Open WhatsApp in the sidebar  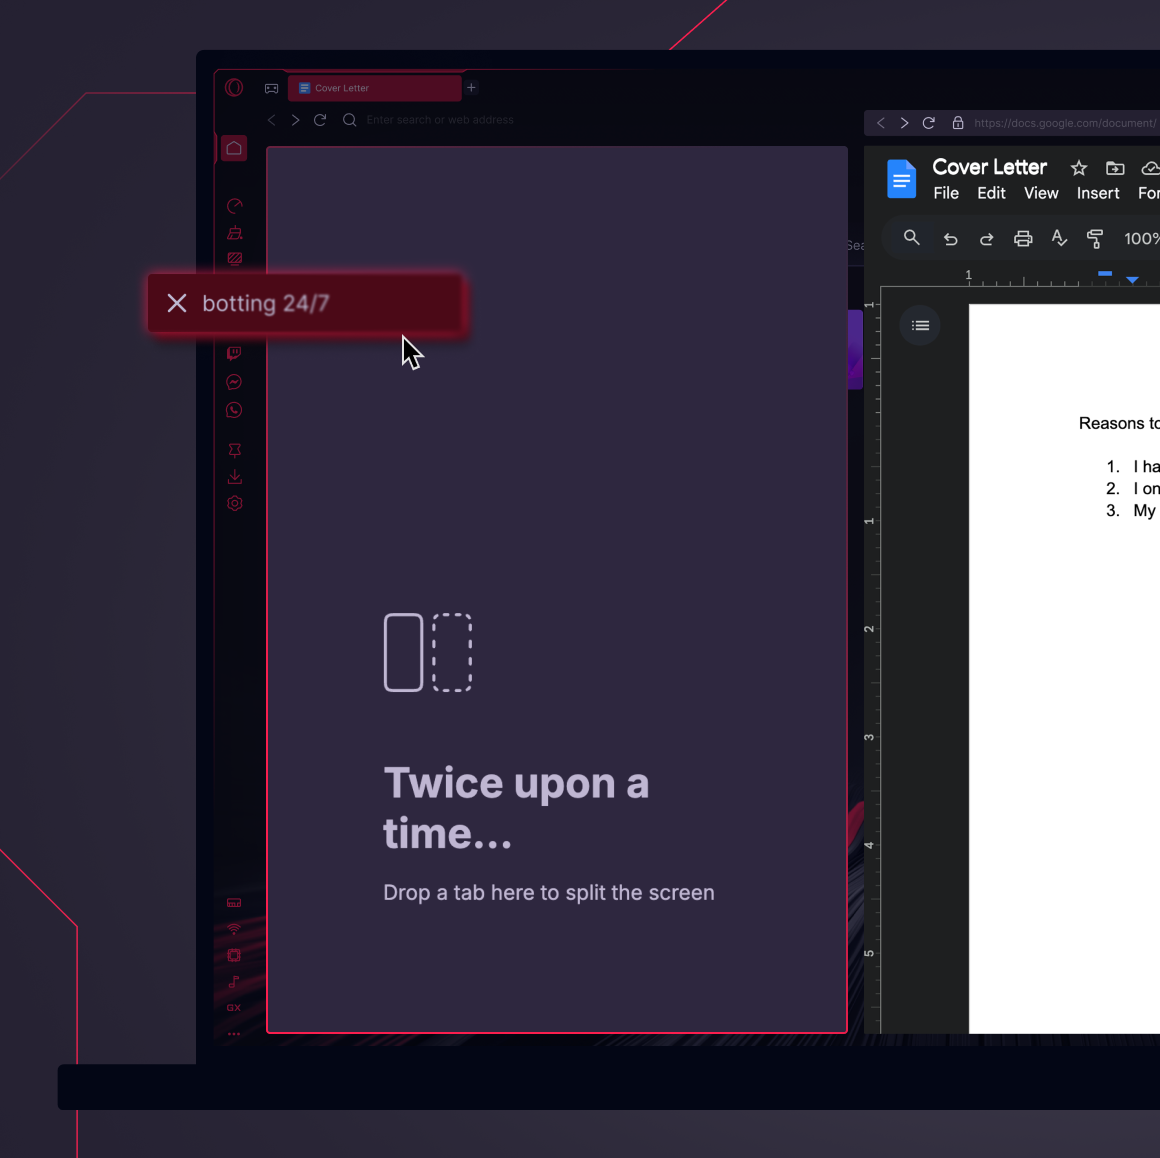coord(234,410)
